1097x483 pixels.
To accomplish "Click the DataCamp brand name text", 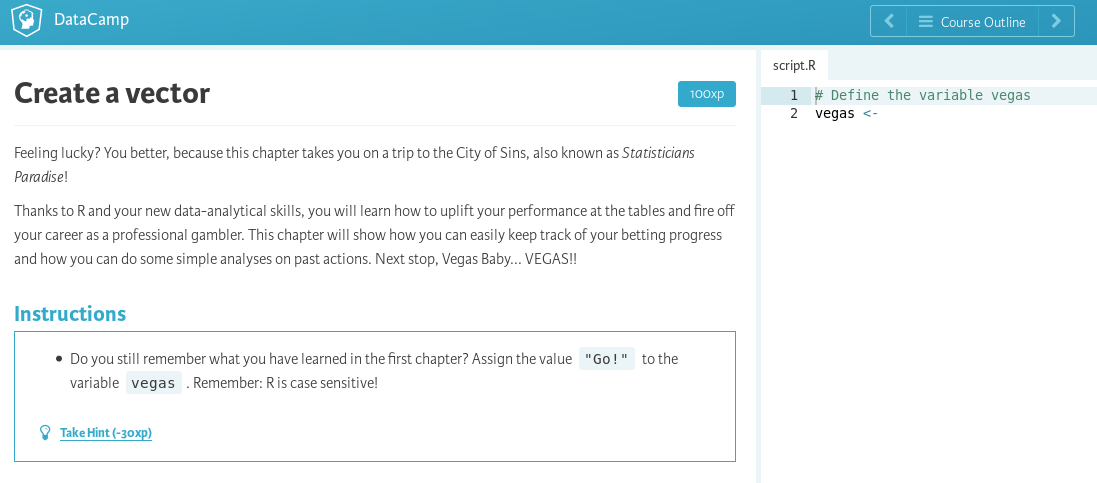I will coord(91,20).
